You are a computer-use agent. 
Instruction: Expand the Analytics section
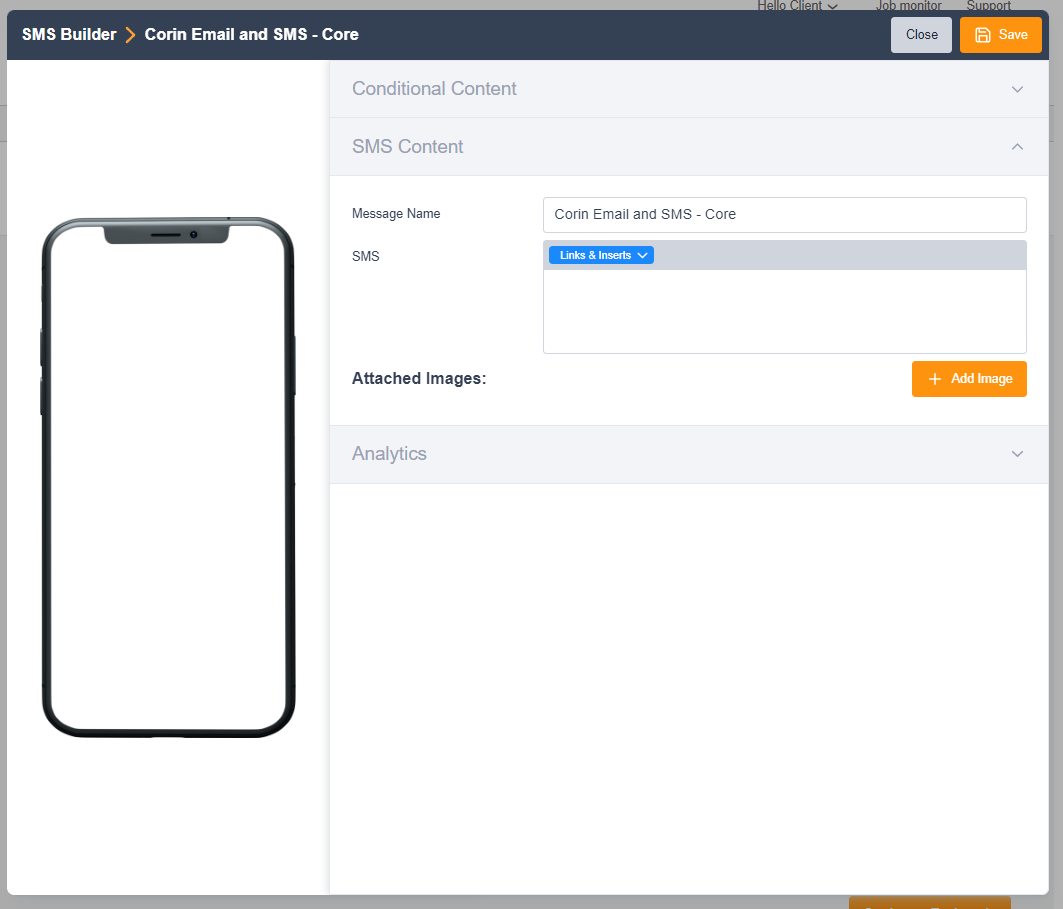click(389, 454)
